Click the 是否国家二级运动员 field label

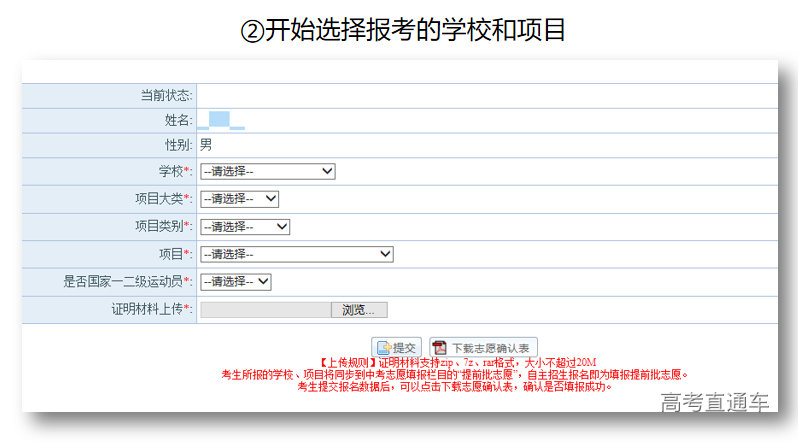tap(126, 282)
